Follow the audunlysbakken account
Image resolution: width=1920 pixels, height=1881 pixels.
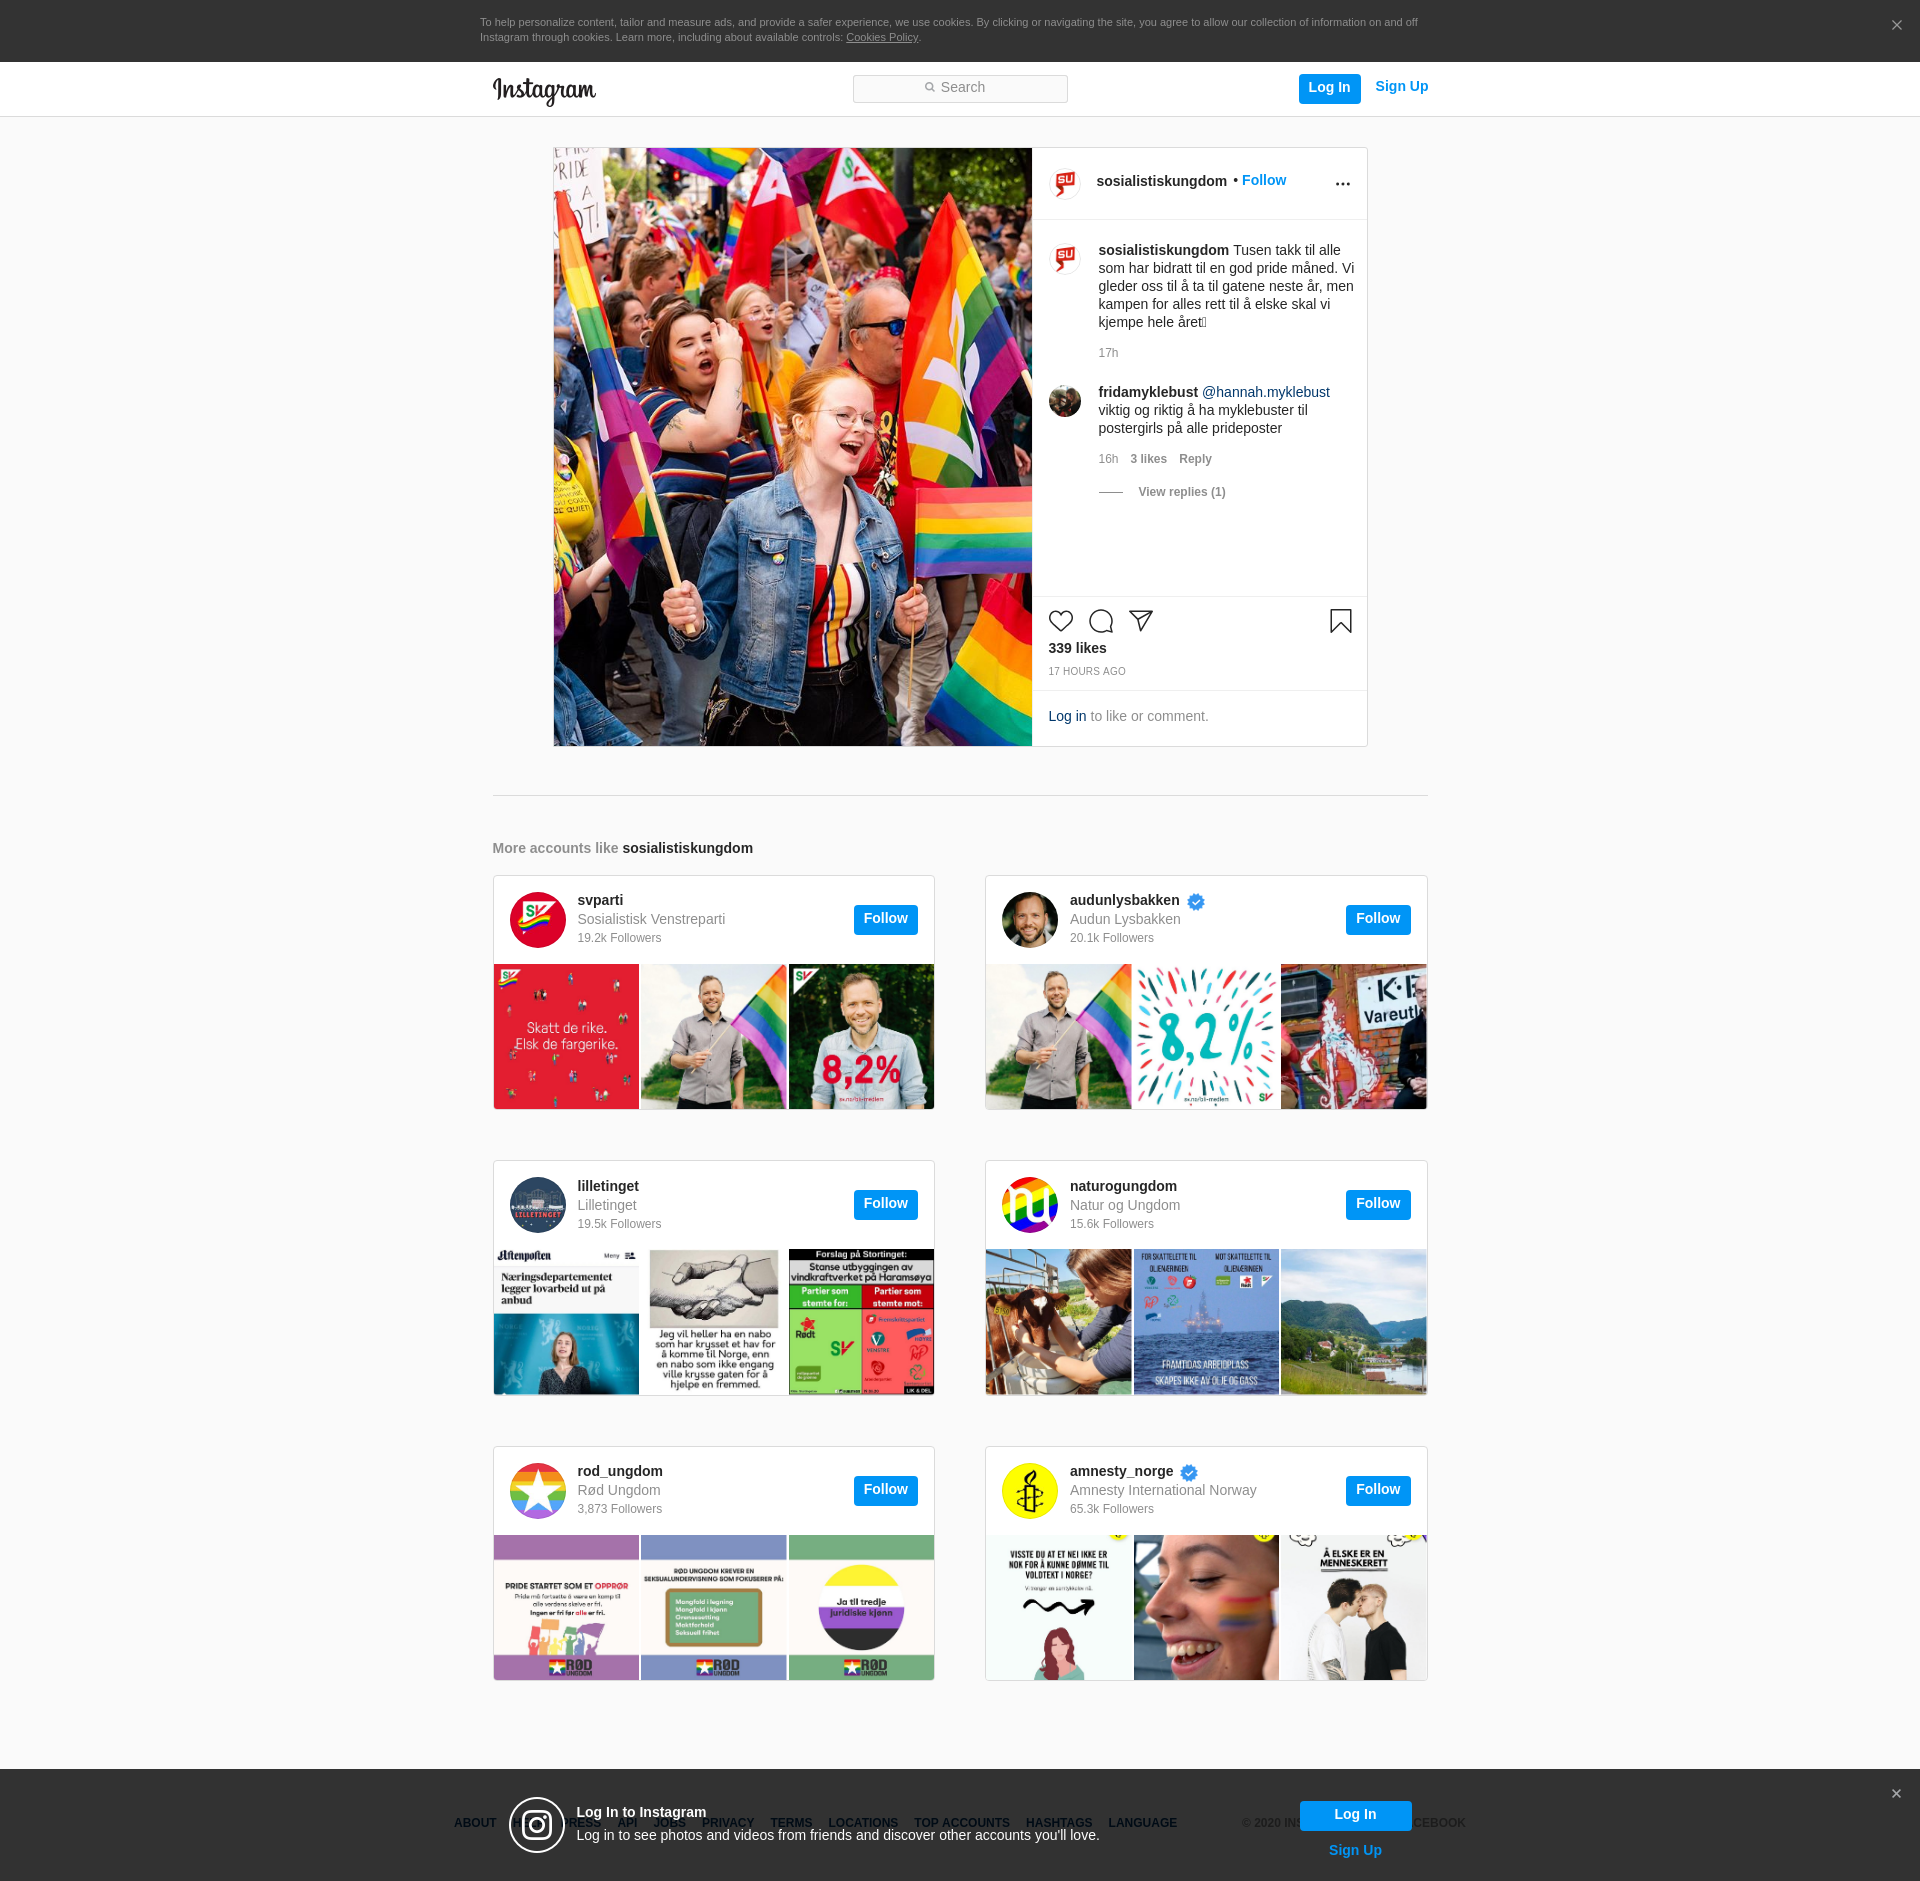pos(1378,920)
